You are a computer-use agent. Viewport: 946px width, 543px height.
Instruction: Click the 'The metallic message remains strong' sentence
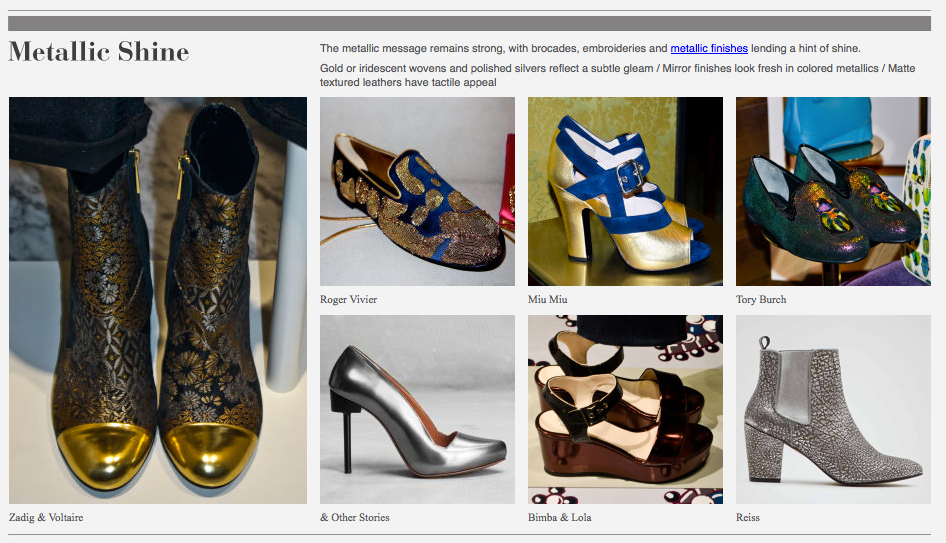pyautogui.click(x=590, y=48)
